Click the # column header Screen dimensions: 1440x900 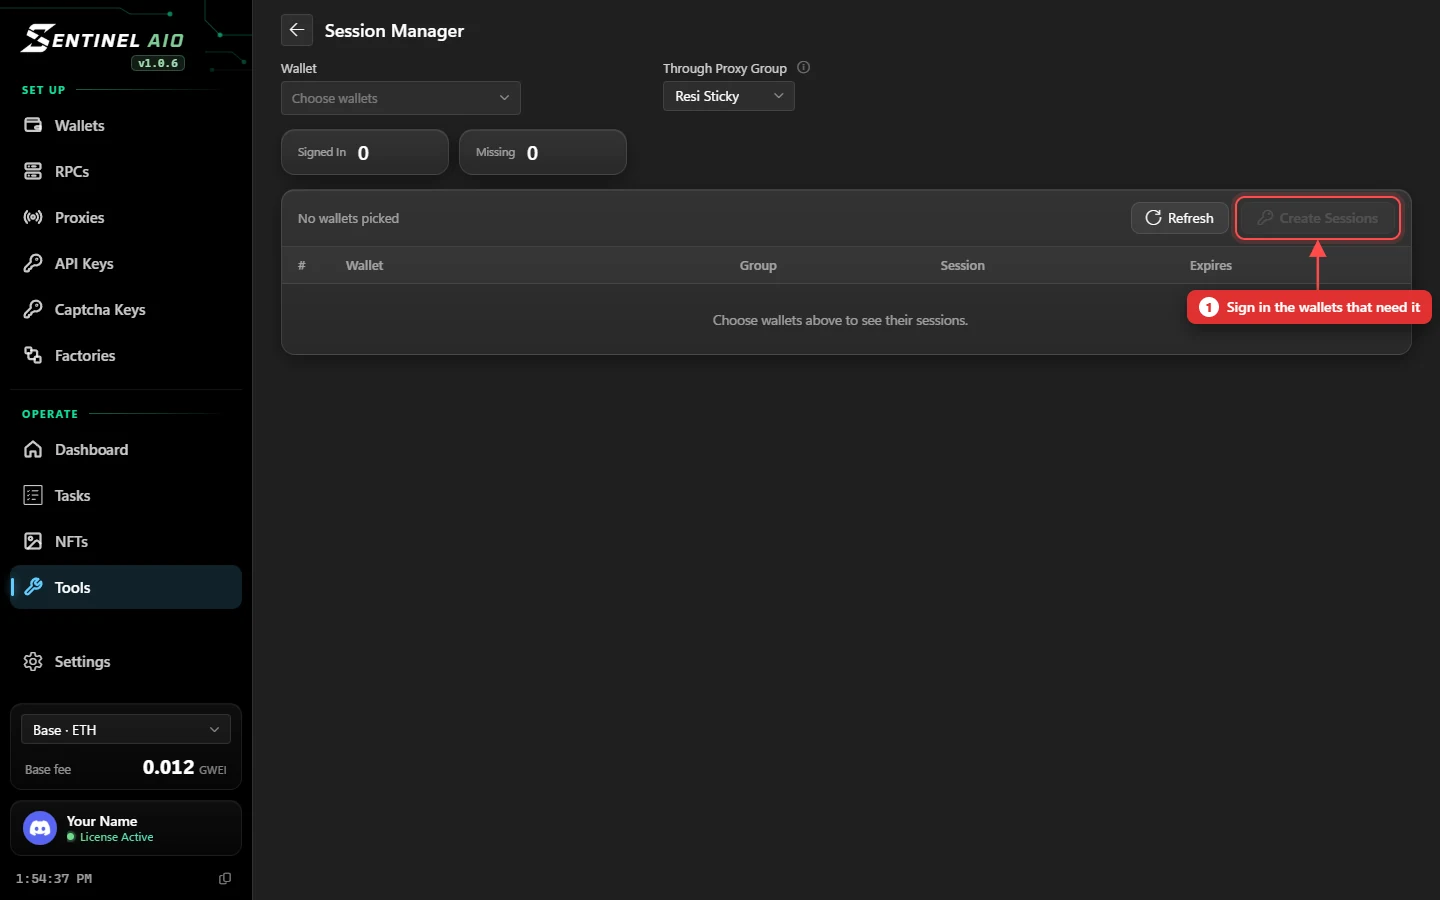(302, 265)
